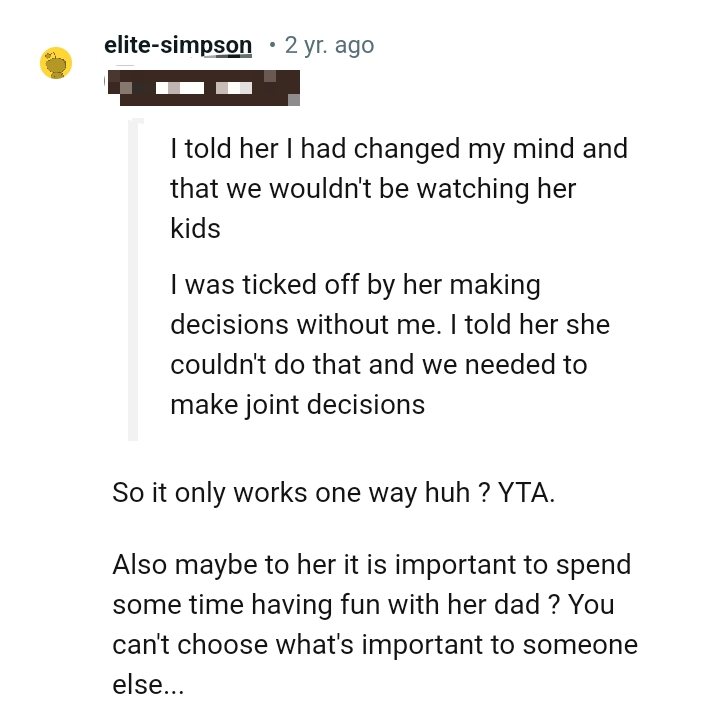
Task: Click the line "Also maybe to her it is important to spend"
Action: [371, 565]
